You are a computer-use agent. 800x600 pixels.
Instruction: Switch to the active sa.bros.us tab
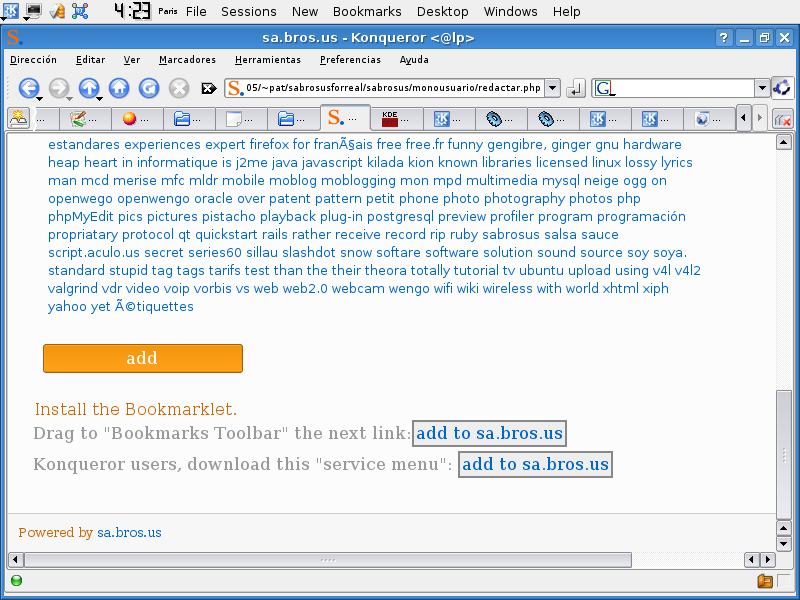345,118
